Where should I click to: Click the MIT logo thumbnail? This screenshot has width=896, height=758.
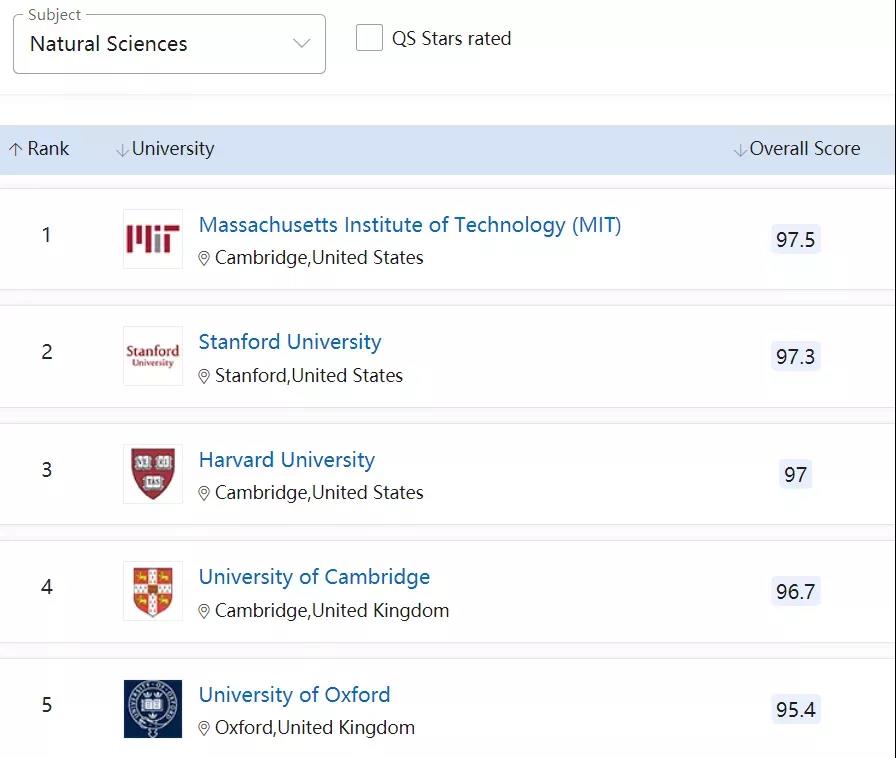pyautogui.click(x=153, y=239)
